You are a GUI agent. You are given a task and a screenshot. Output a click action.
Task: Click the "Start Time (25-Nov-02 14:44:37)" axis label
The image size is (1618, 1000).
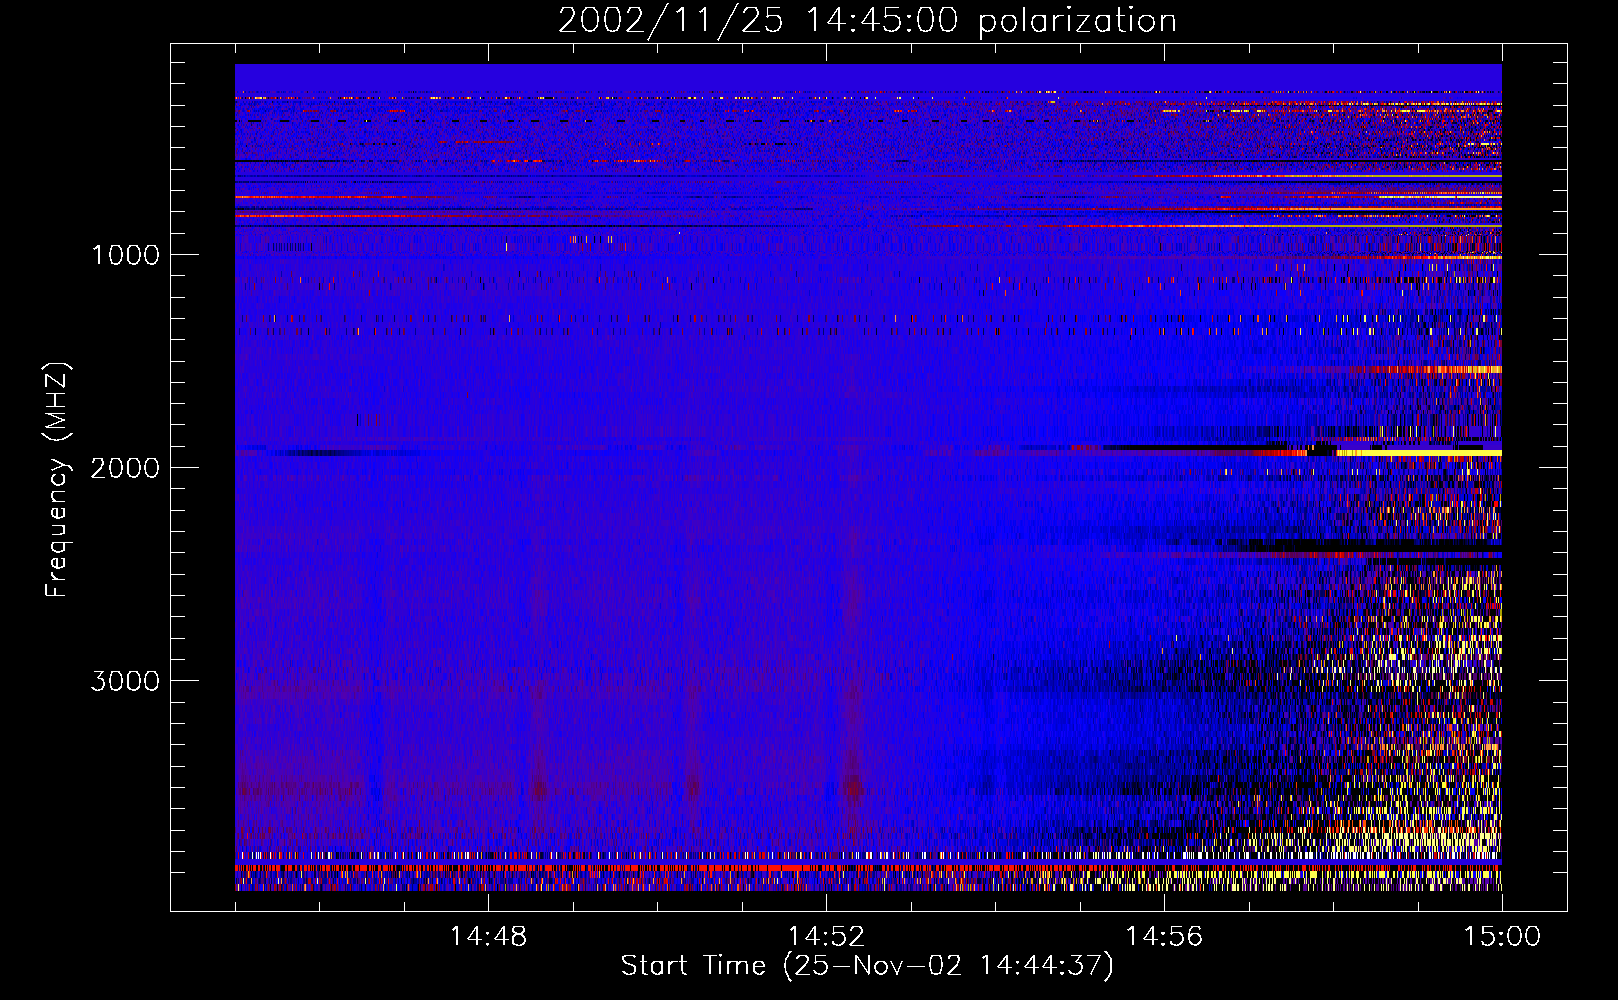pyautogui.click(x=867, y=966)
